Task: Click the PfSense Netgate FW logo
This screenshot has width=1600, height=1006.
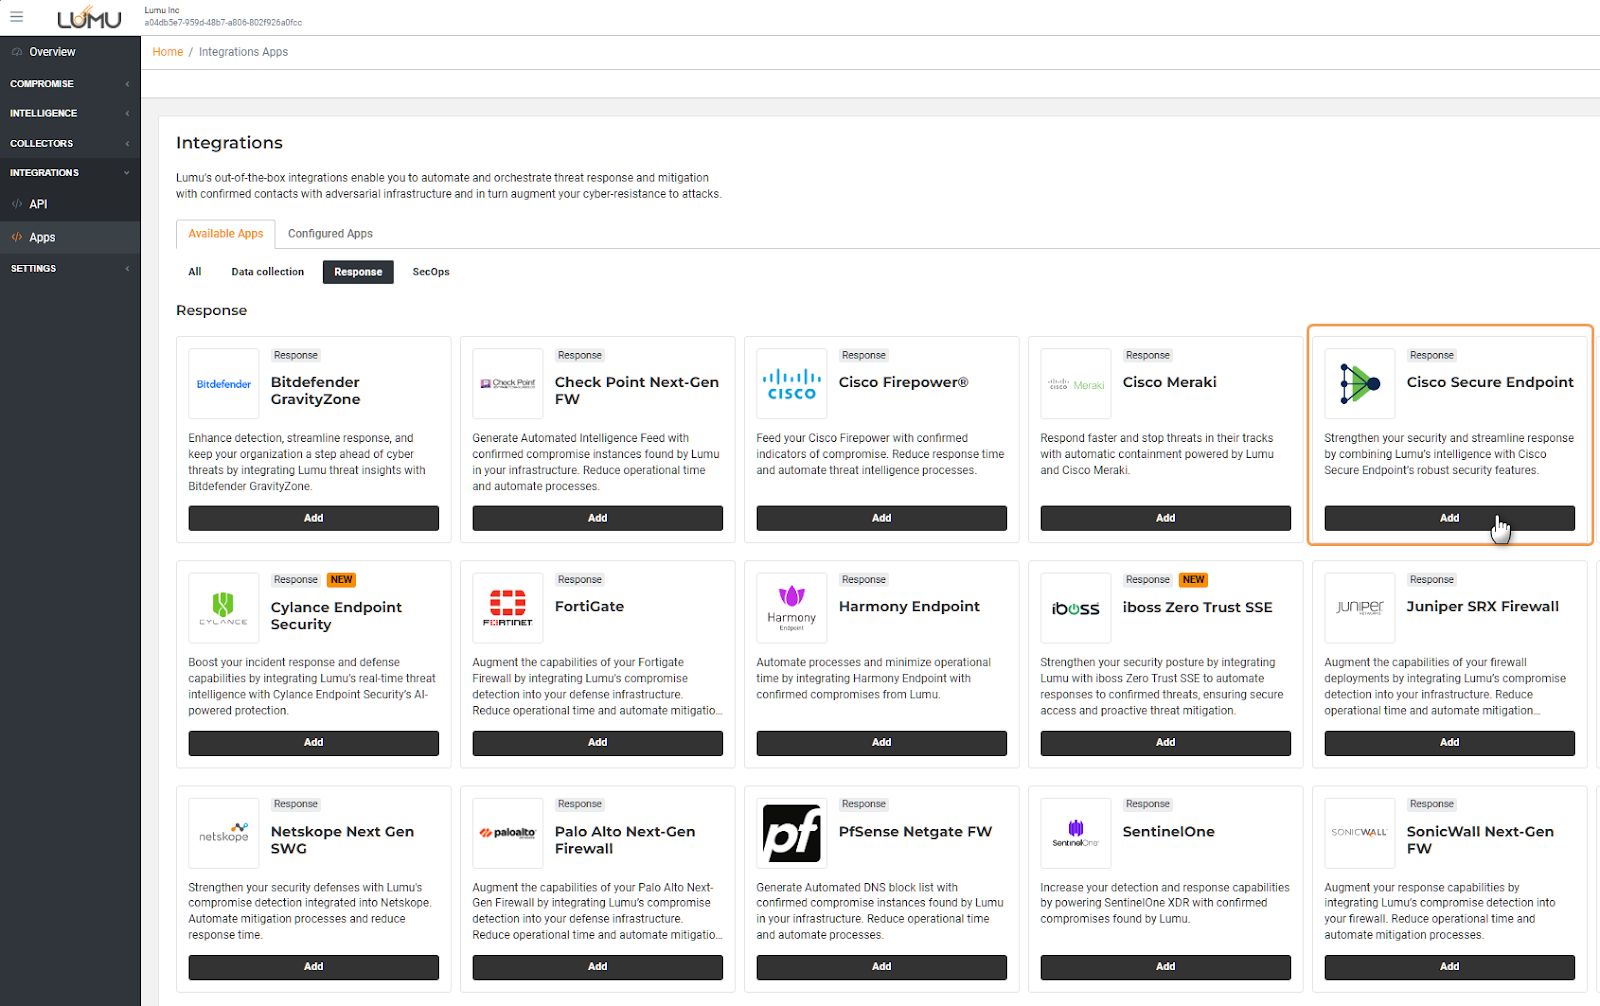Action: [x=791, y=833]
